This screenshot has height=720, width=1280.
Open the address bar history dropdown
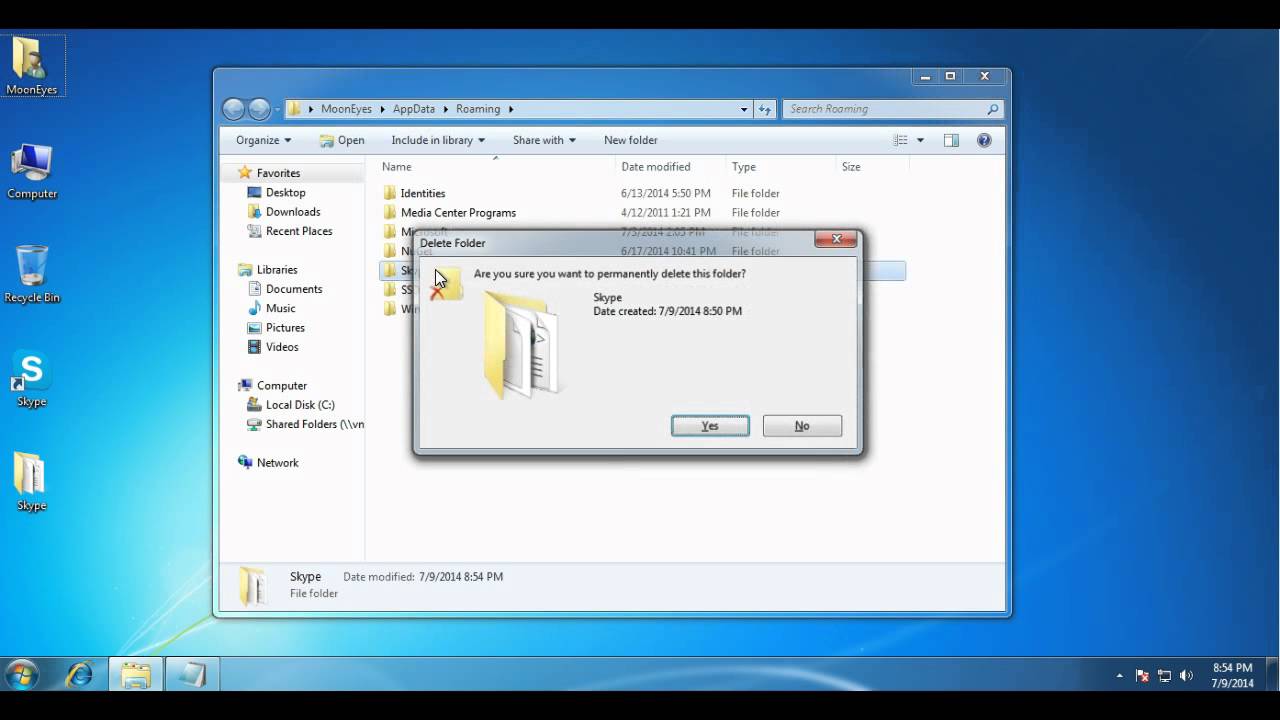[x=744, y=109]
